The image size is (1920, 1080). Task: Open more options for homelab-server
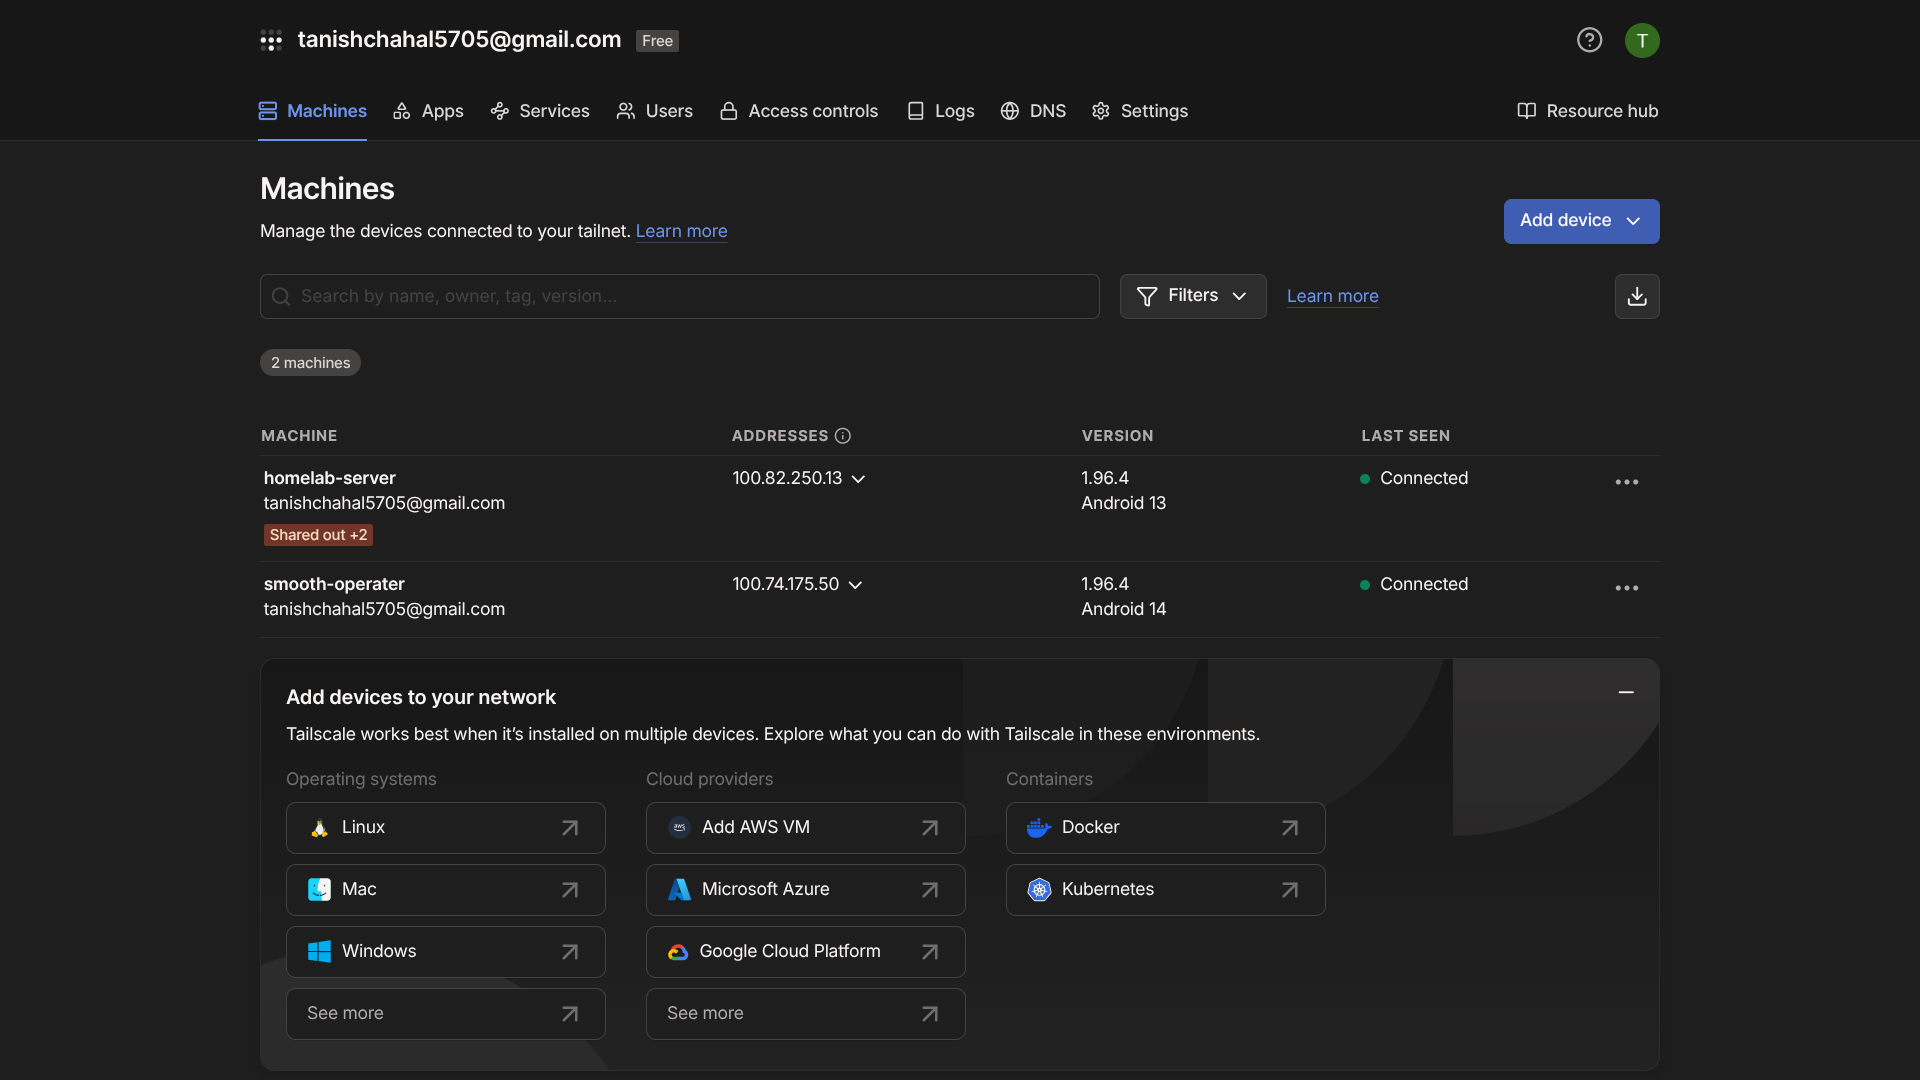click(1627, 482)
